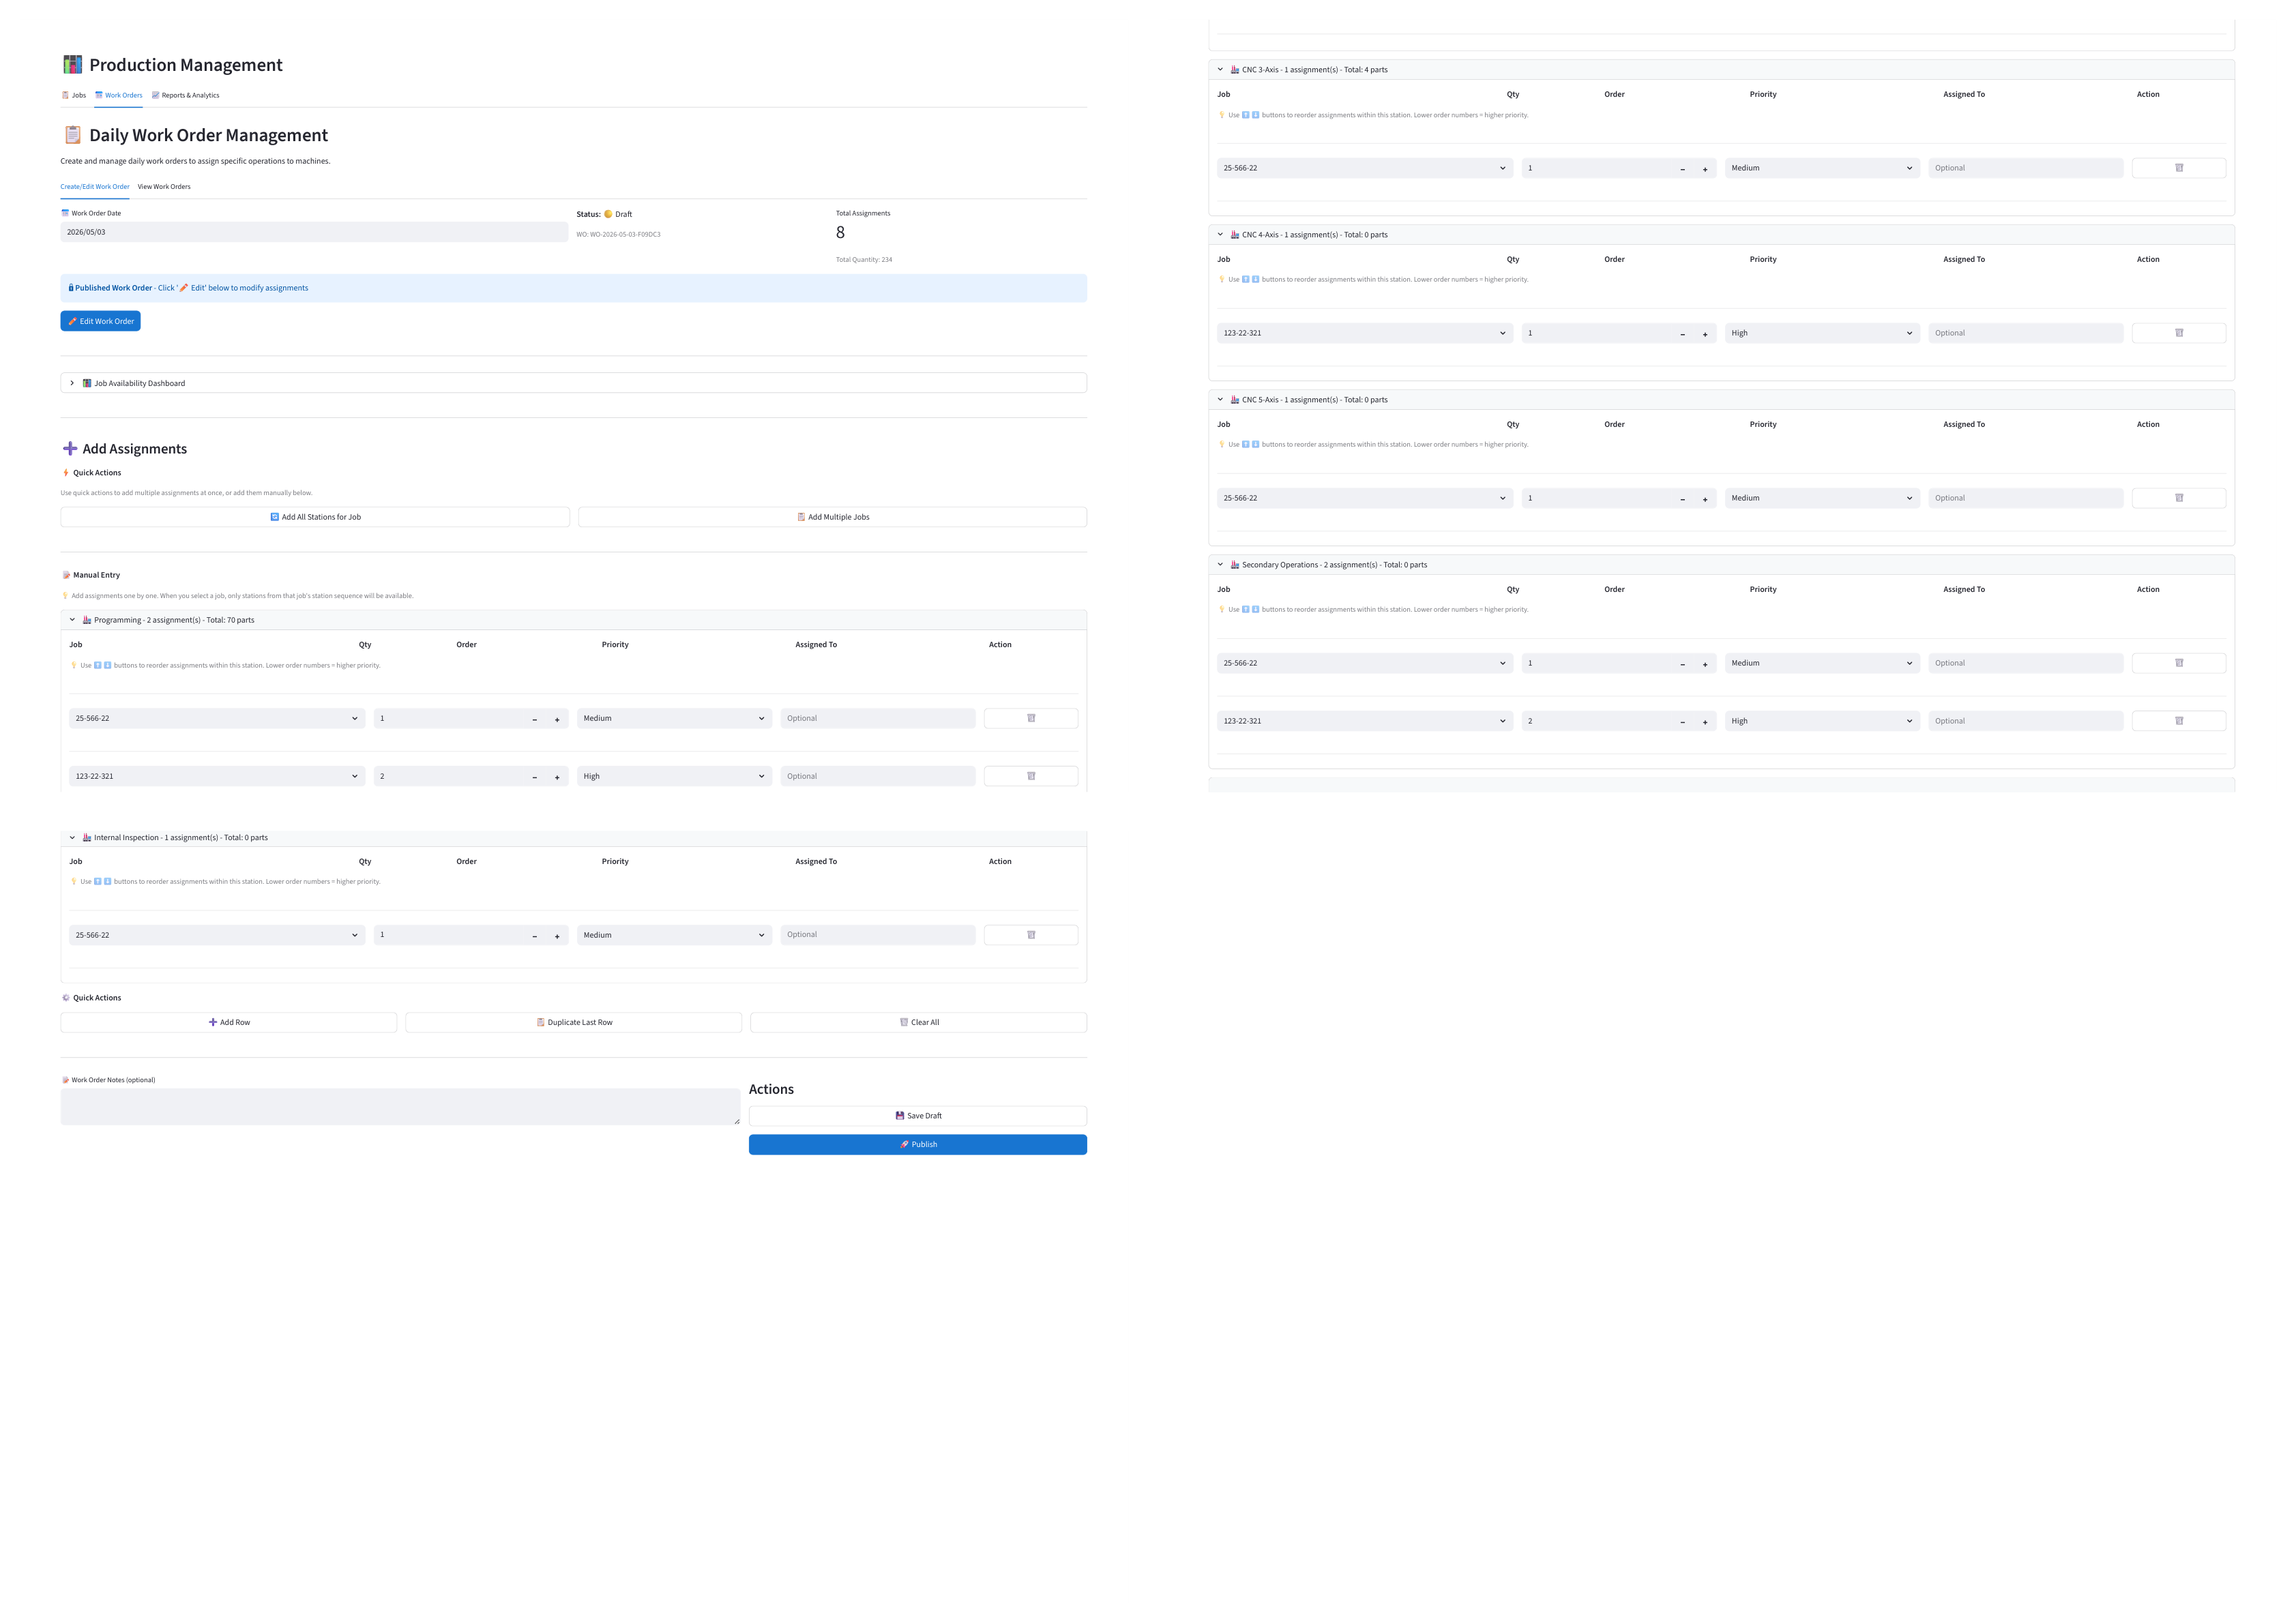2296x1623 pixels.
Task: Collapse the Internal Inspection section
Action: (573, 838)
